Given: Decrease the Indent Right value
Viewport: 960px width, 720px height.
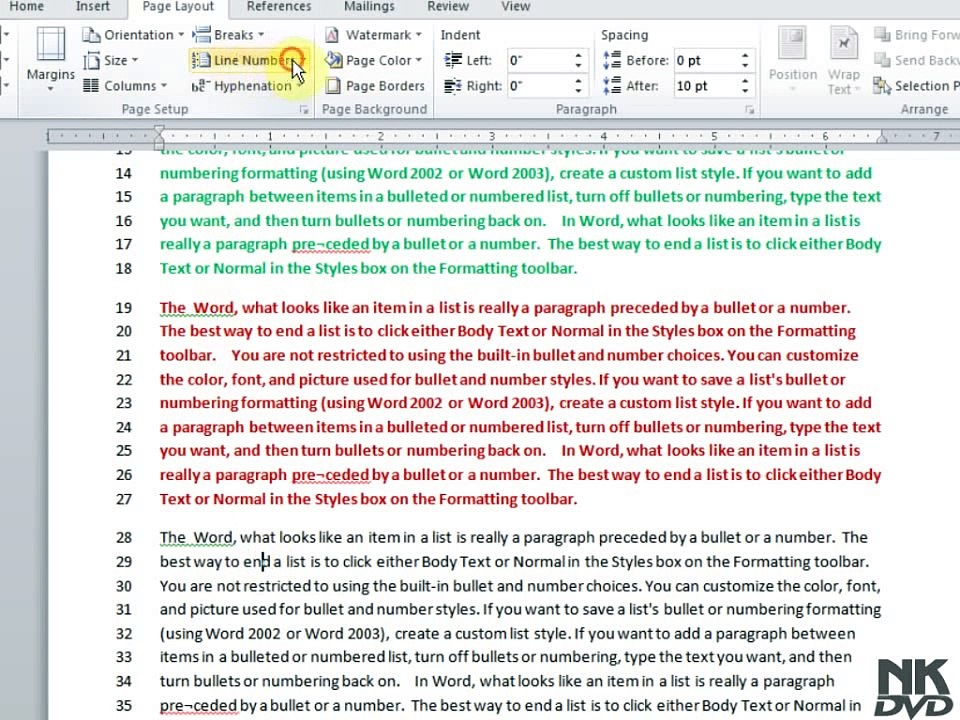Looking at the screenshot, I should [x=579, y=91].
